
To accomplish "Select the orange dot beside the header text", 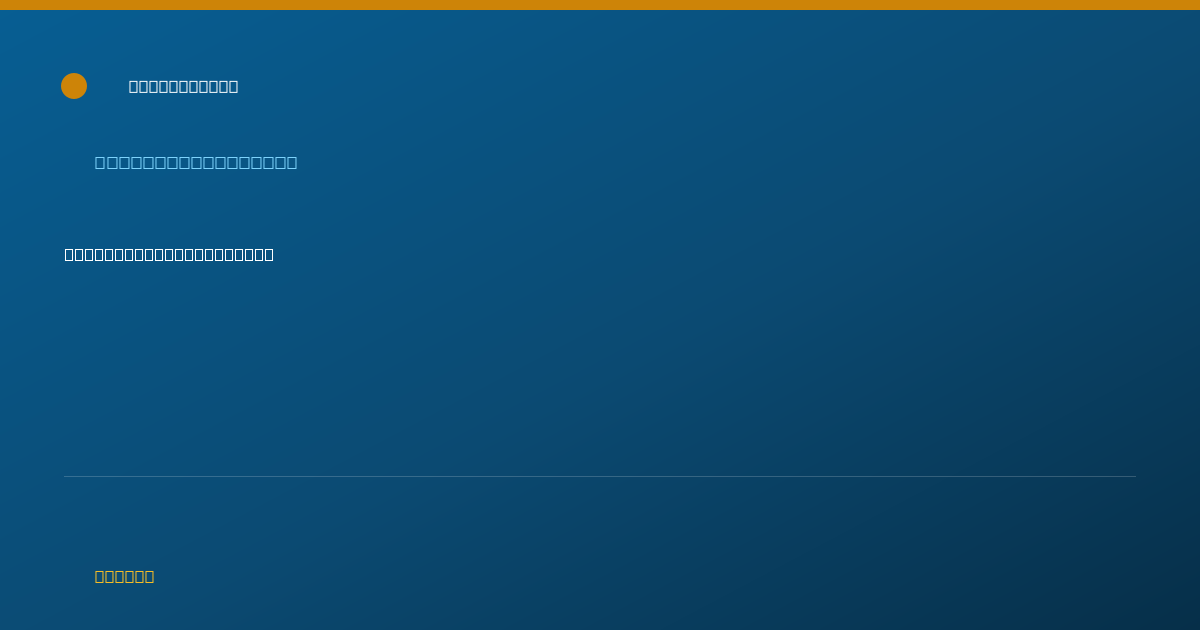I will tap(74, 86).
